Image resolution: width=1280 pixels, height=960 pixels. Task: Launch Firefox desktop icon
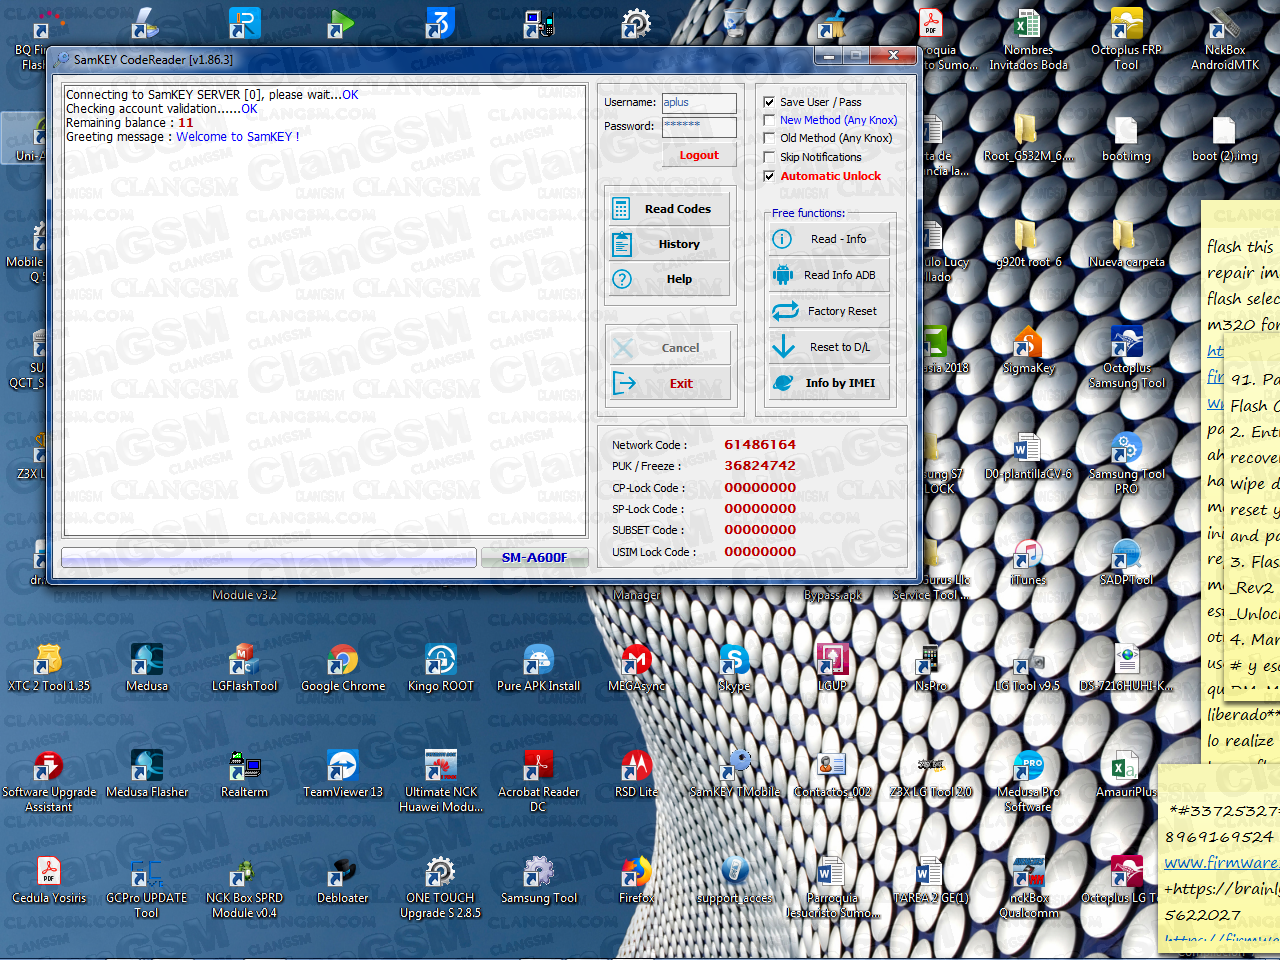(x=636, y=880)
